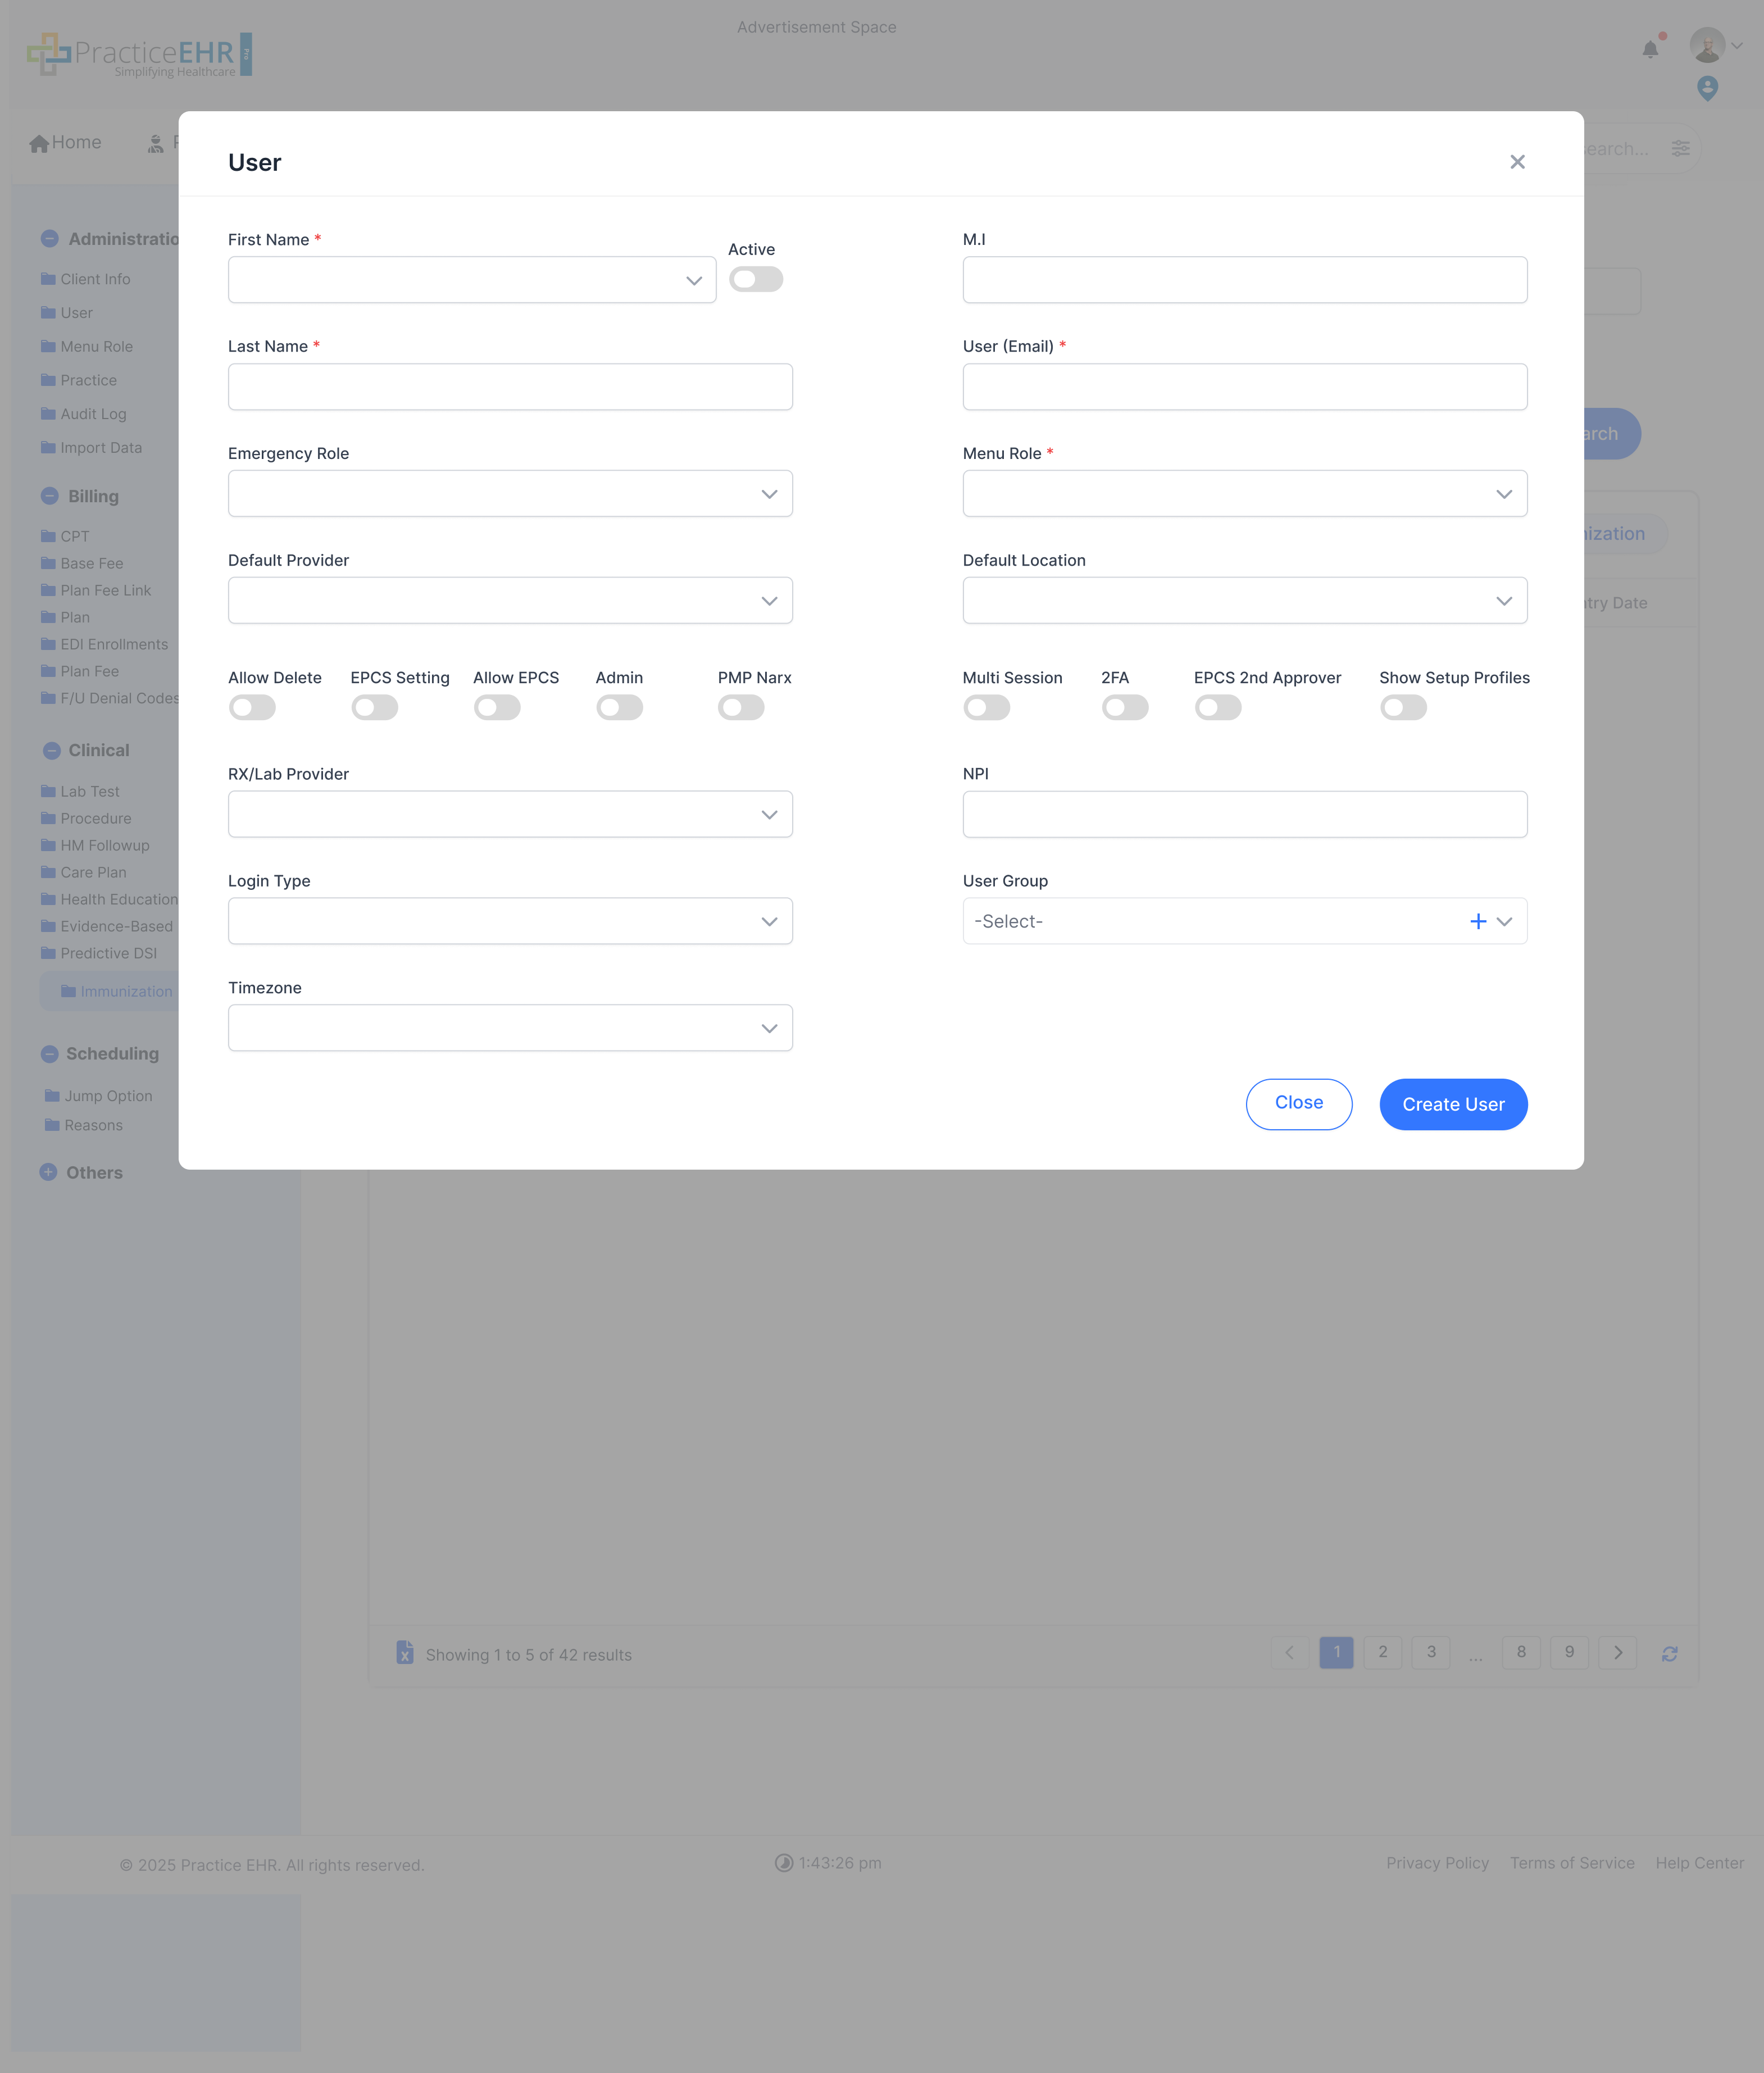Click the Create User button
Image resolution: width=1764 pixels, height=2073 pixels.
(1452, 1104)
